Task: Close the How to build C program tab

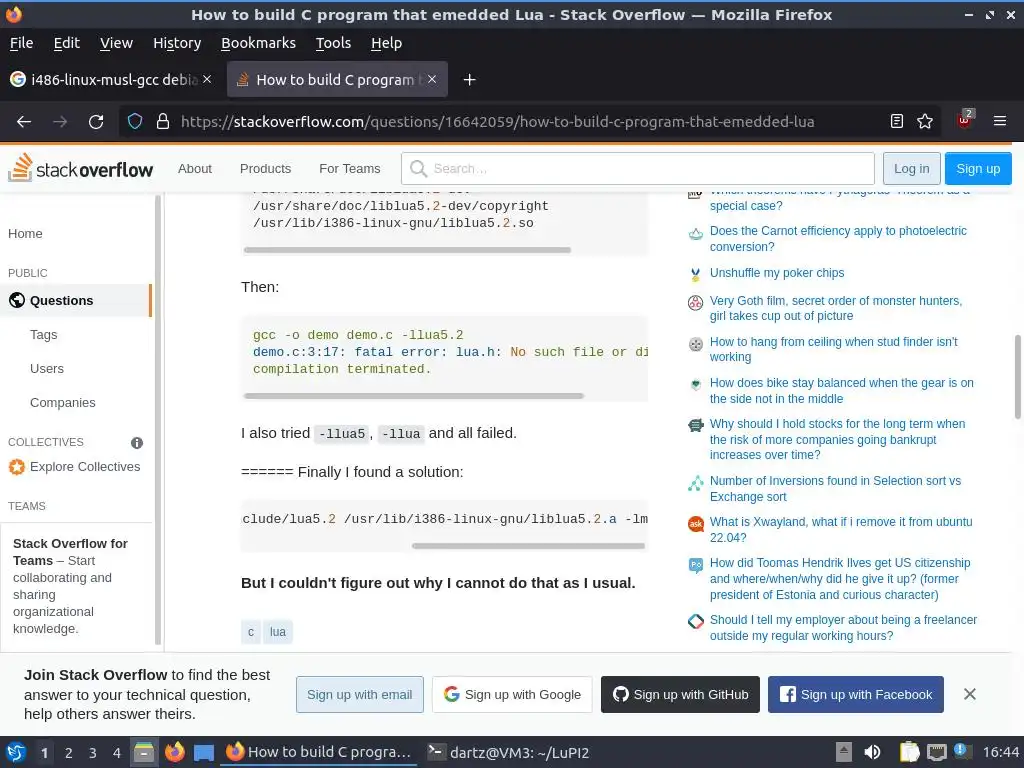Action: [432, 79]
